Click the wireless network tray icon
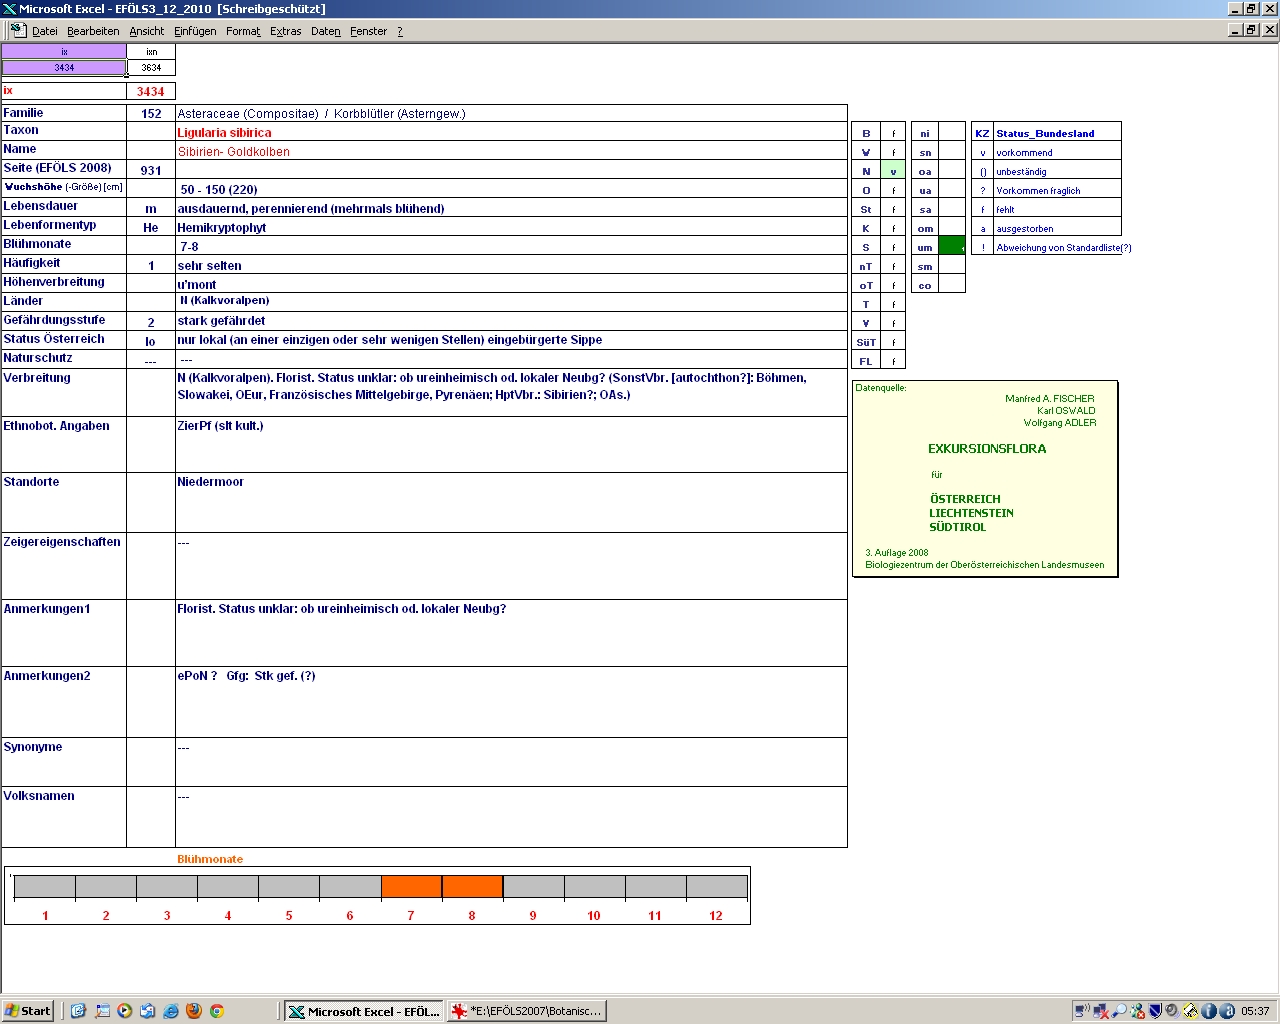Image resolution: width=1280 pixels, height=1024 pixels. click(1083, 1011)
